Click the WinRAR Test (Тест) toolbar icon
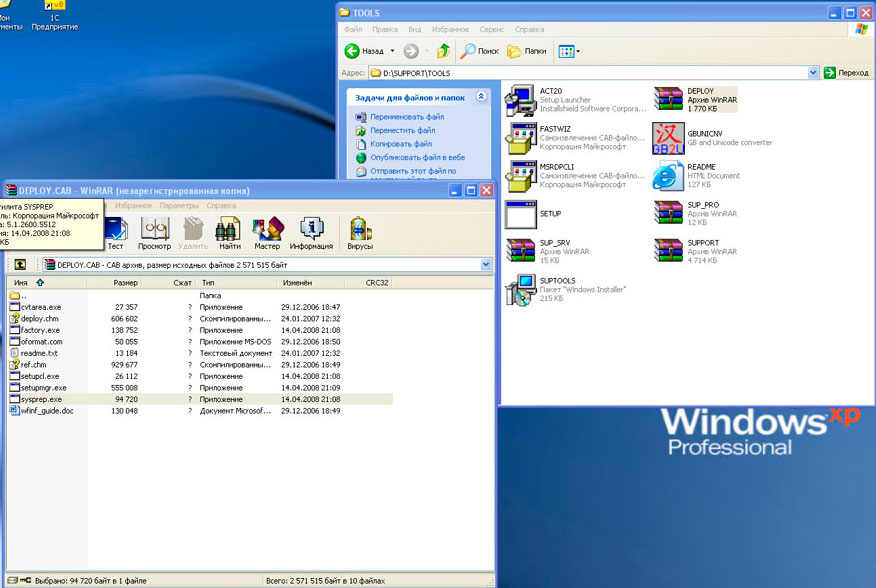The height and width of the screenshot is (588, 876). tap(115, 232)
